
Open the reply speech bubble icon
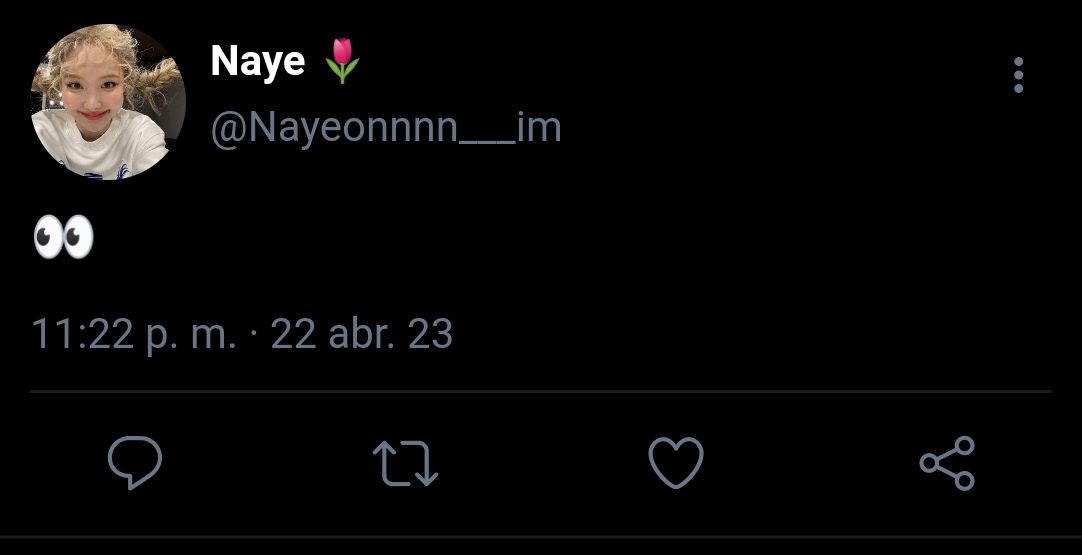pos(135,462)
